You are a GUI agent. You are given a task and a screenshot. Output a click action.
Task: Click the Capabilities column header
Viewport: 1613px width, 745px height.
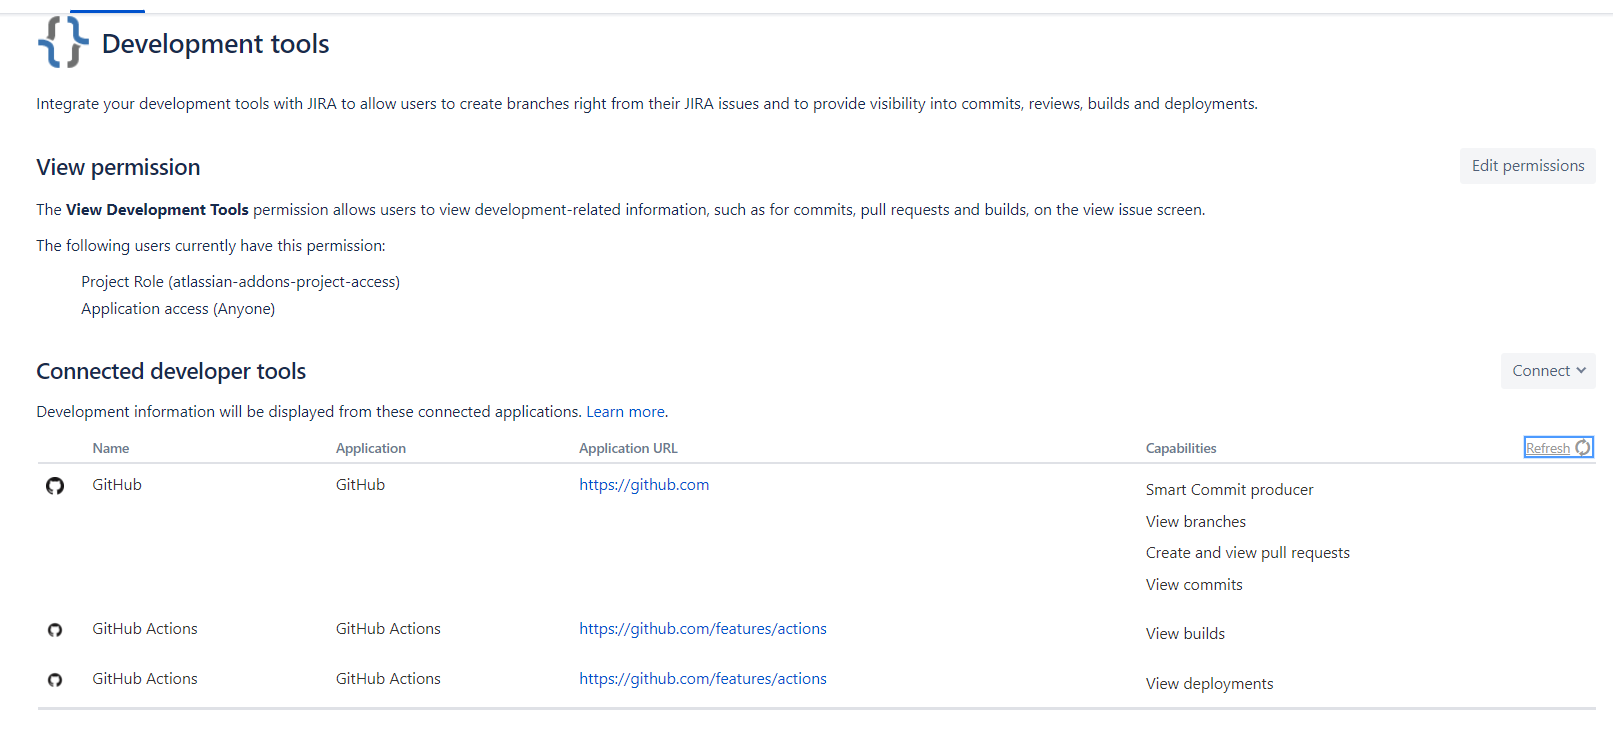coord(1181,448)
